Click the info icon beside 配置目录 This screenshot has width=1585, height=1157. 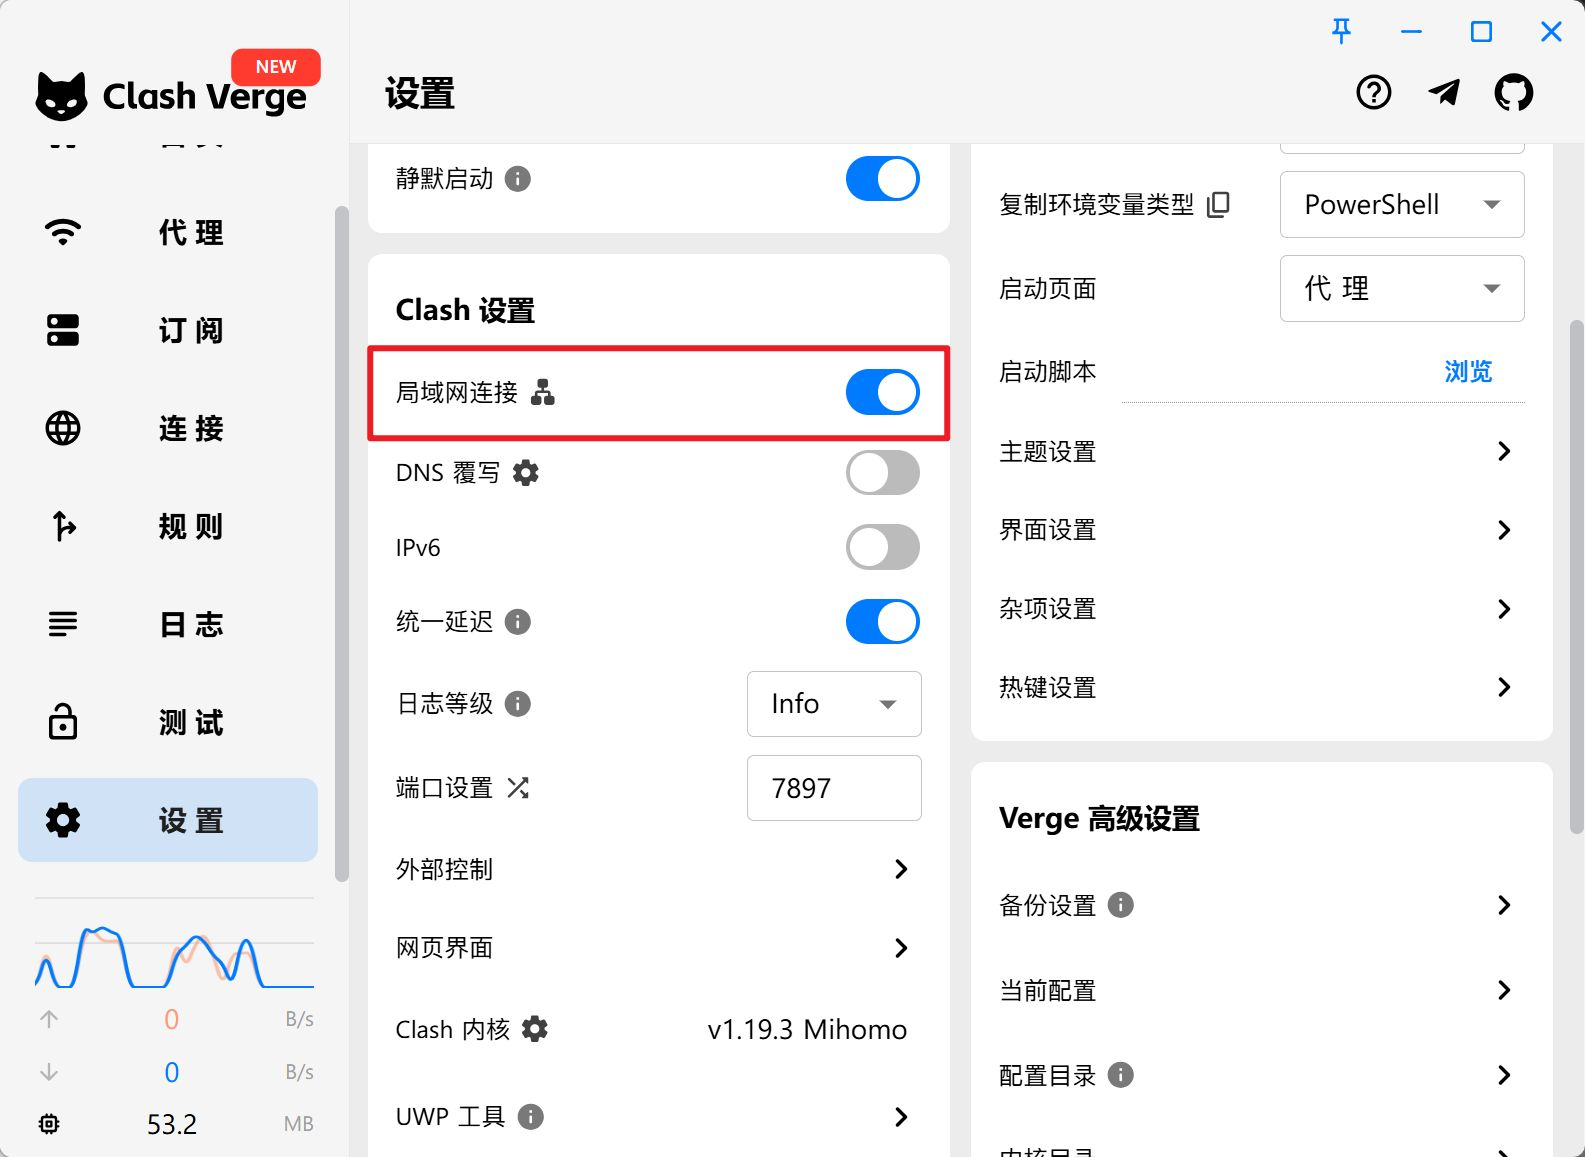pos(1121,1075)
